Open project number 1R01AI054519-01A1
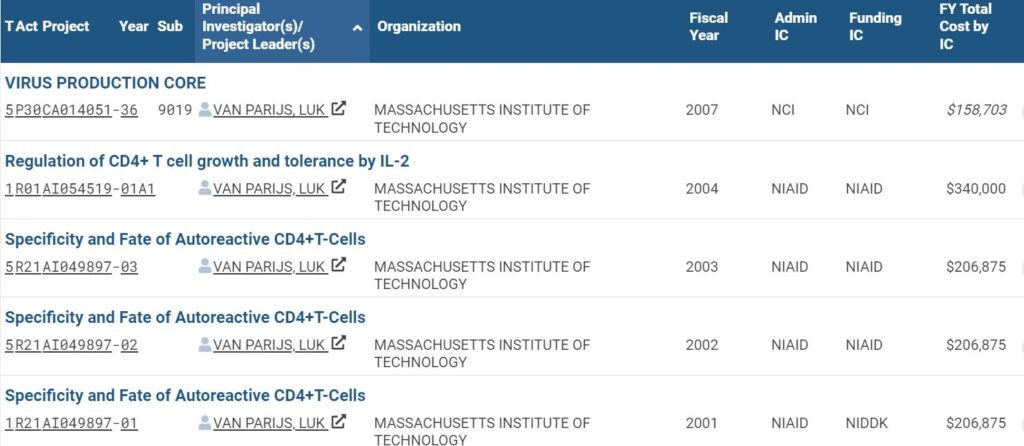This screenshot has height=446, width=1024. click(80, 189)
